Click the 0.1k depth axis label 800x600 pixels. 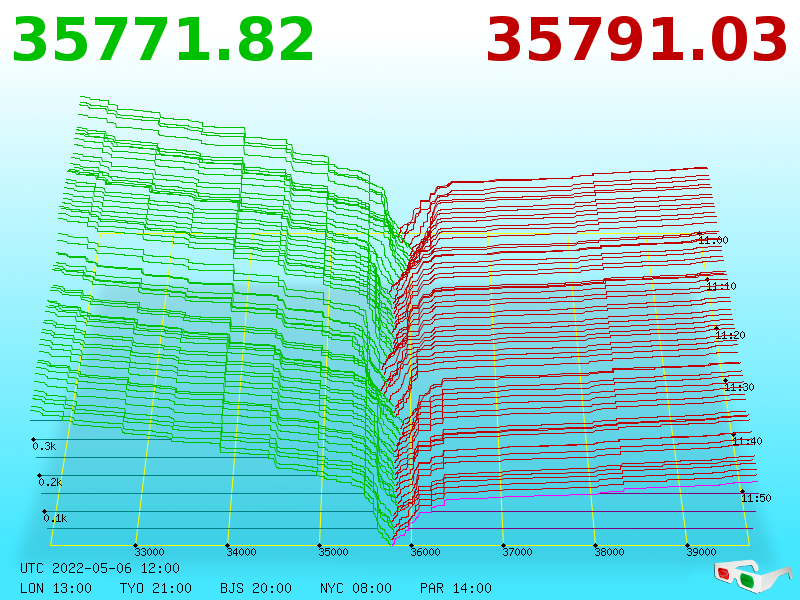point(55,518)
